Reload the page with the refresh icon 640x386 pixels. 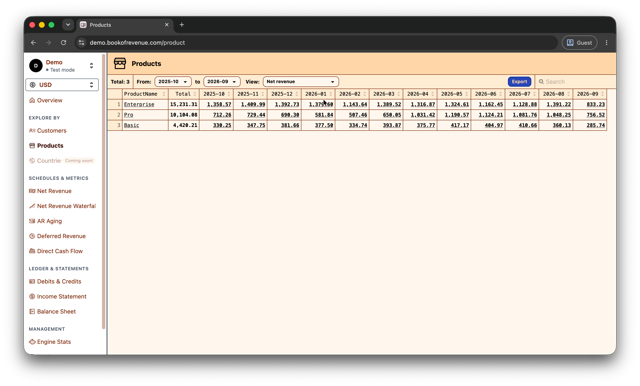(63, 42)
